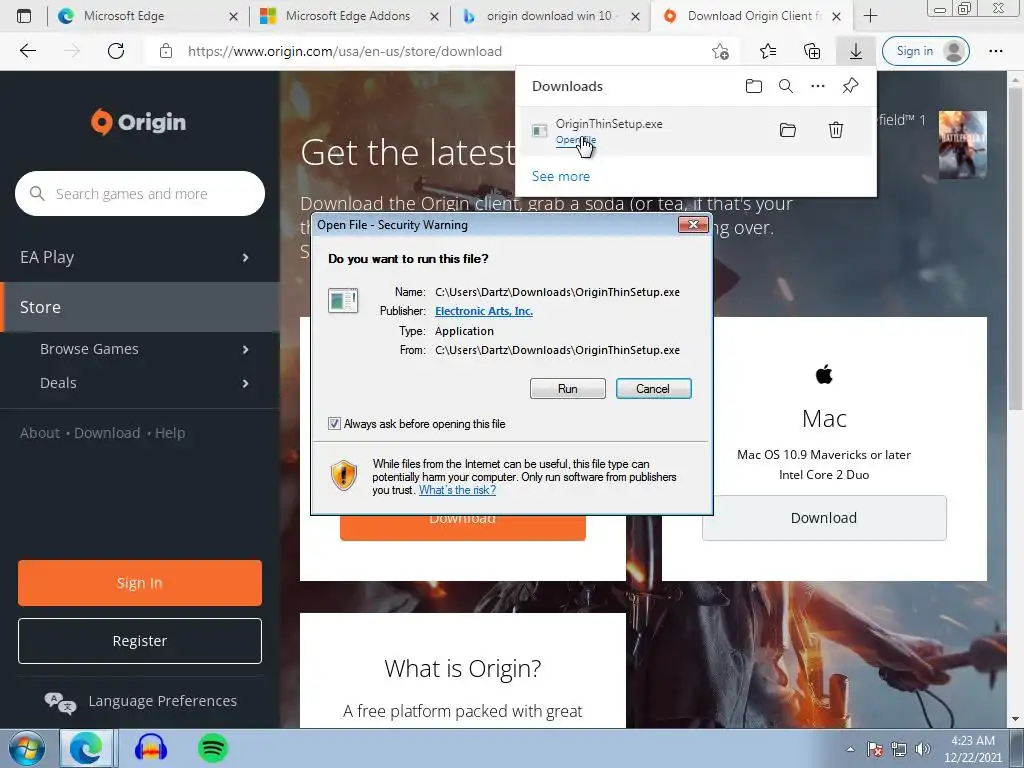Viewport: 1024px width, 768px height.
Task: Expand Browse Games chevron
Action: (246, 349)
